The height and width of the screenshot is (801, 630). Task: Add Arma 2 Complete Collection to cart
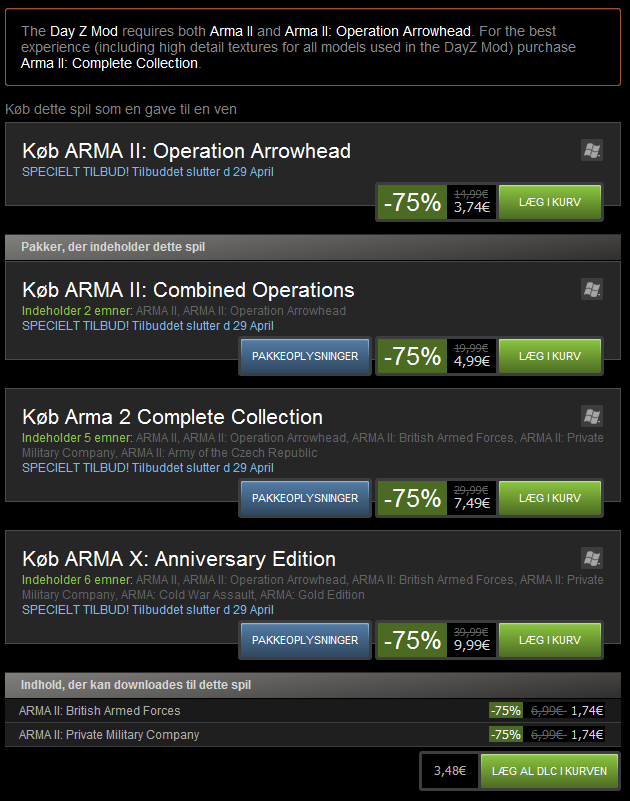[550, 498]
